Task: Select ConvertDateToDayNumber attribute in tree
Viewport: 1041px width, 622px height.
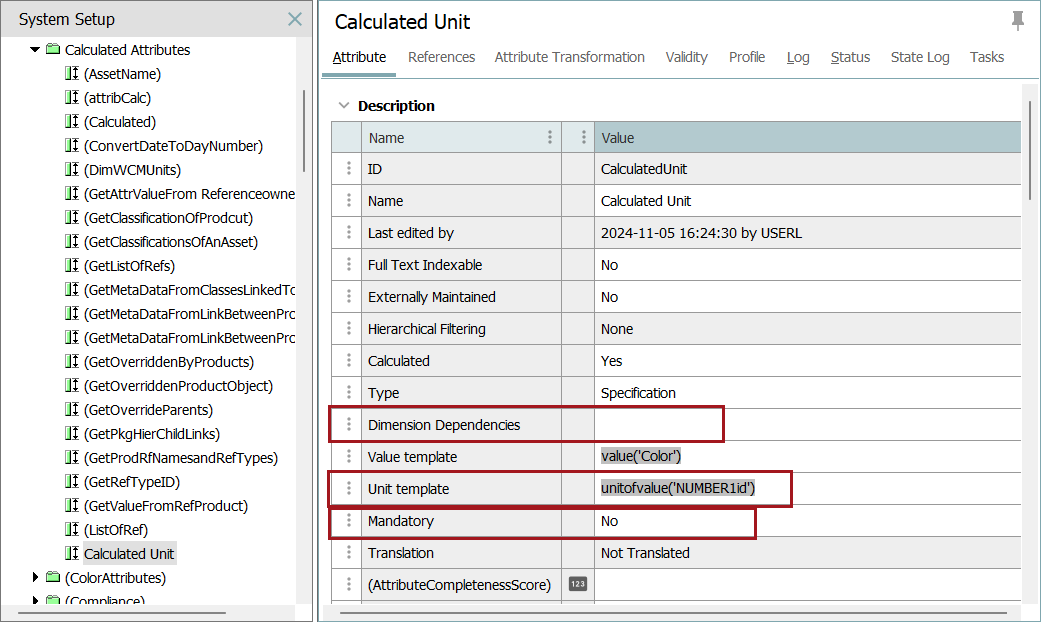Action: coord(173,146)
